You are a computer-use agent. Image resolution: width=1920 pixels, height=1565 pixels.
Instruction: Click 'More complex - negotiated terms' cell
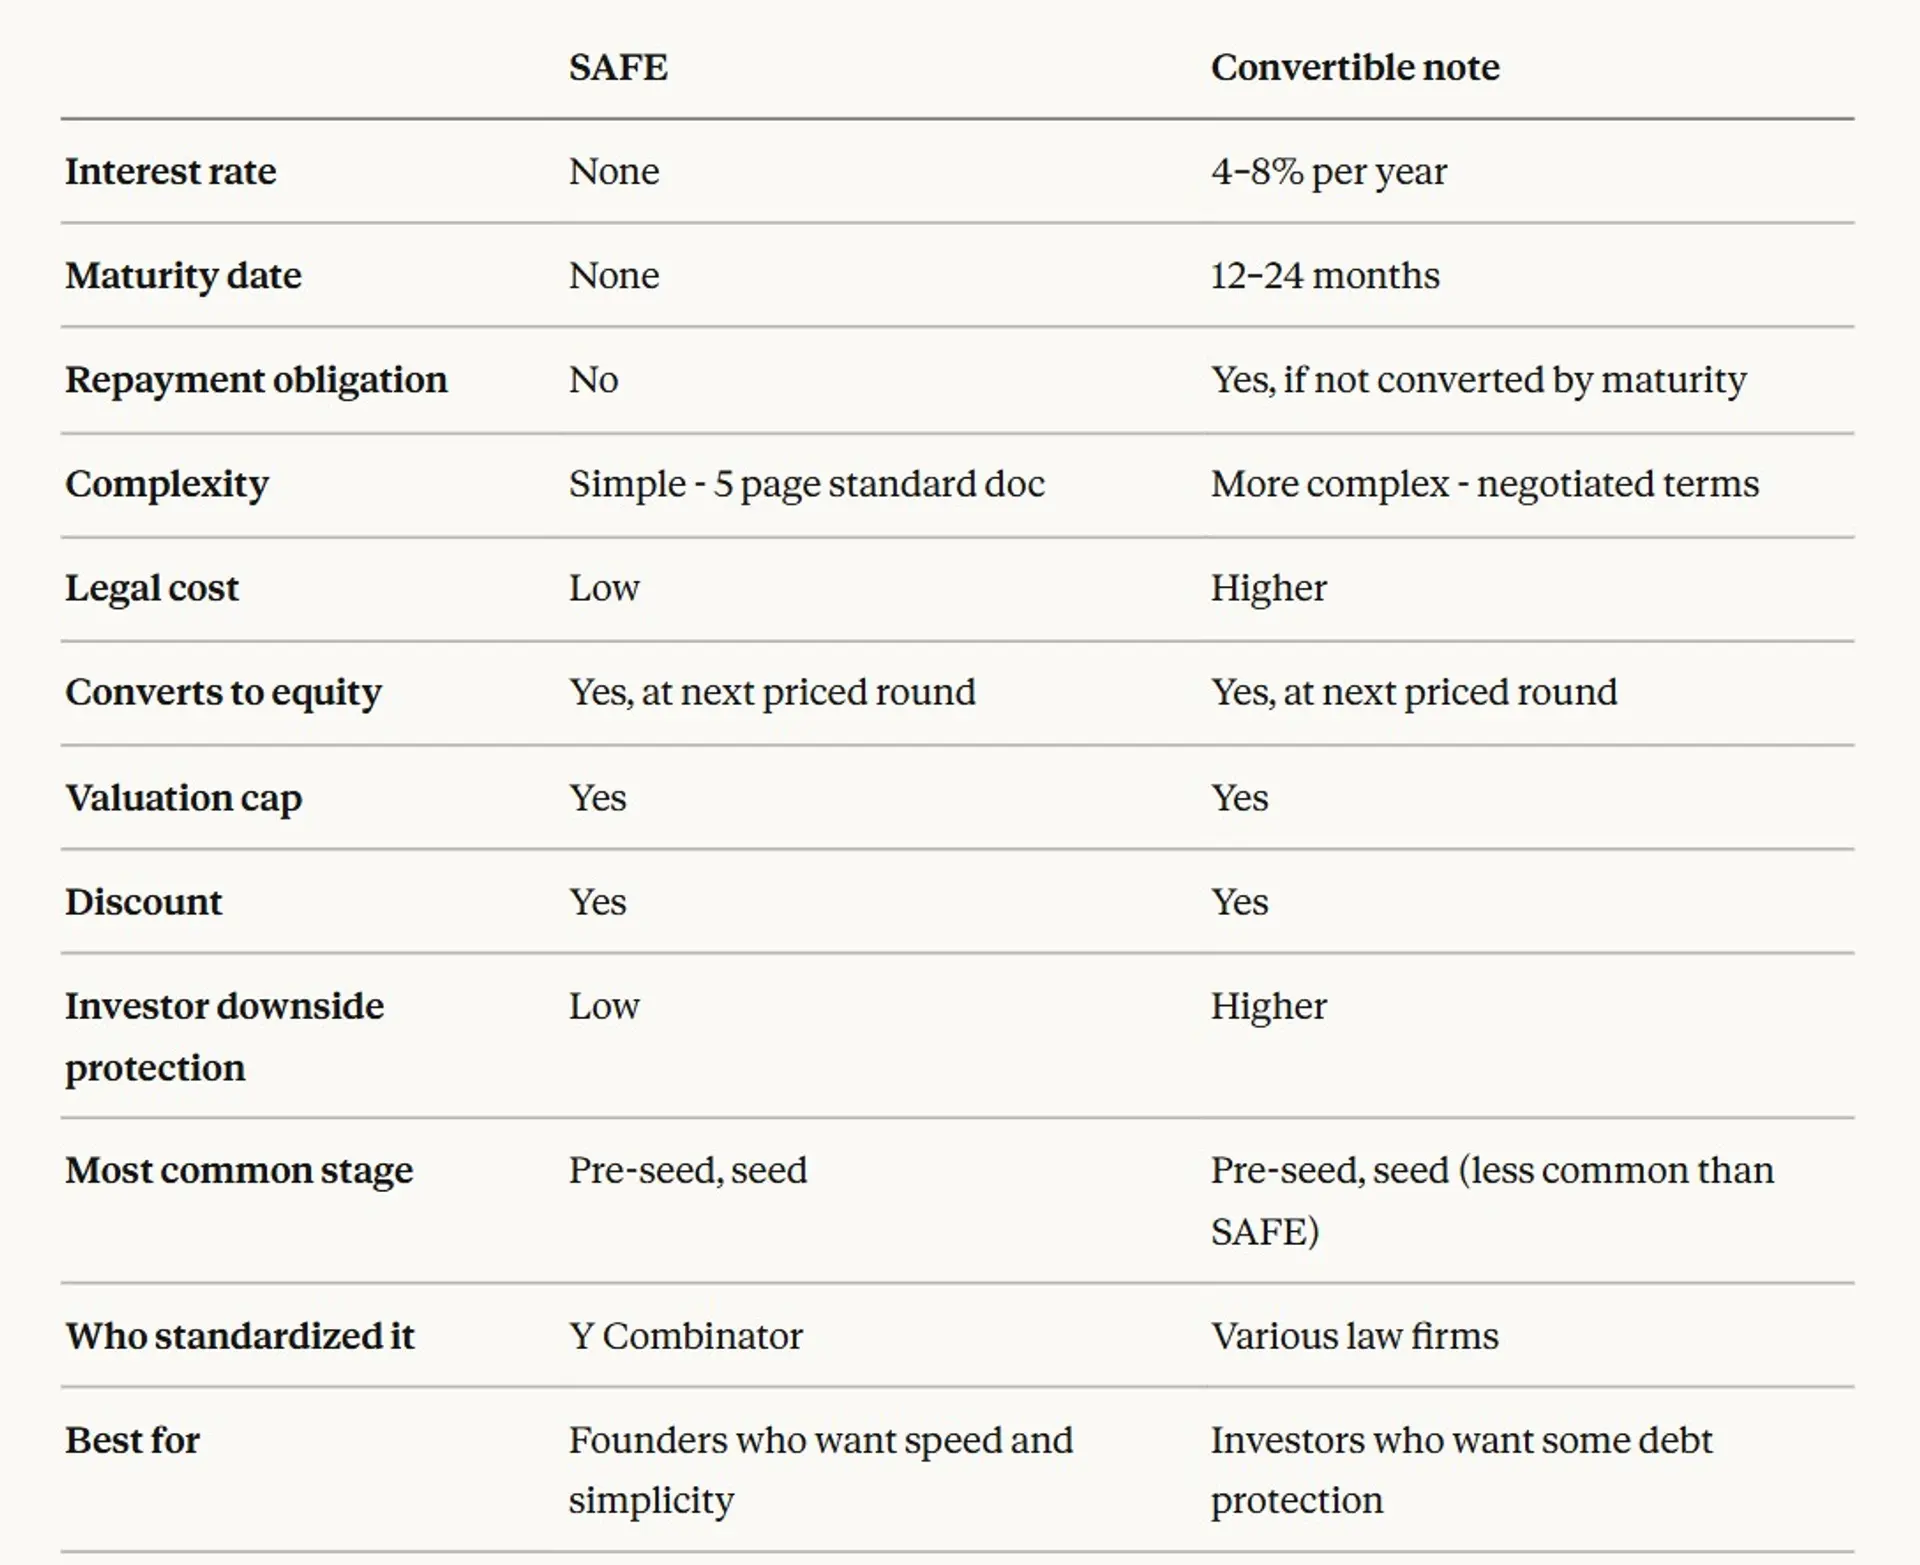click(1485, 484)
